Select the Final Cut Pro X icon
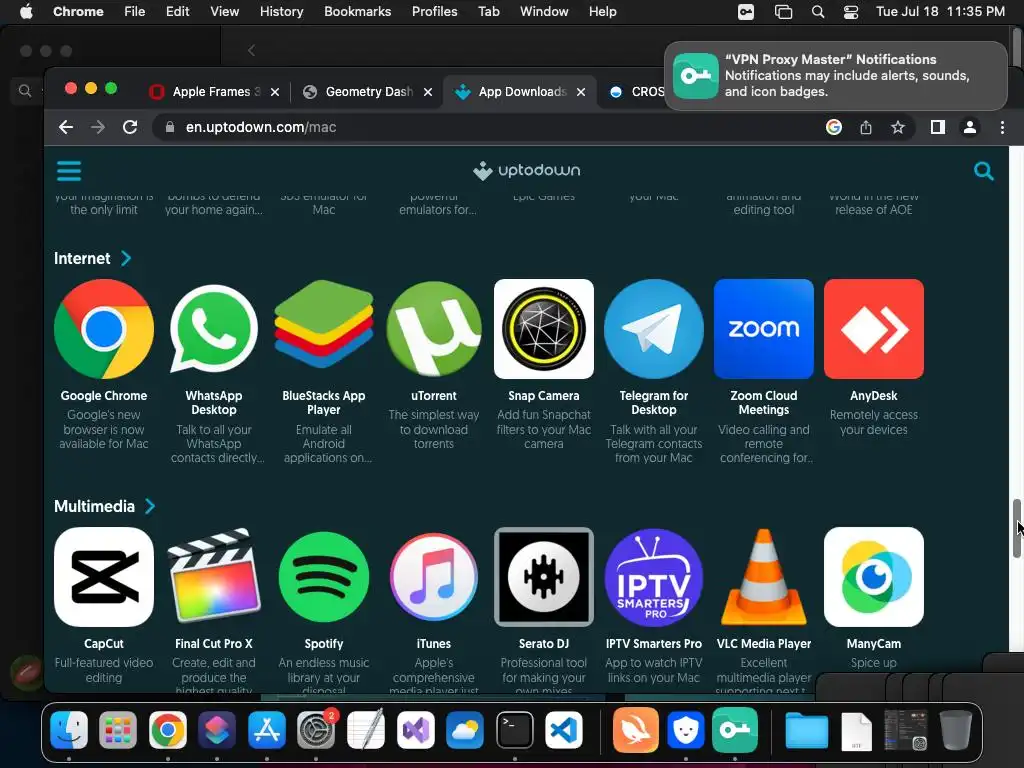 [x=214, y=577]
